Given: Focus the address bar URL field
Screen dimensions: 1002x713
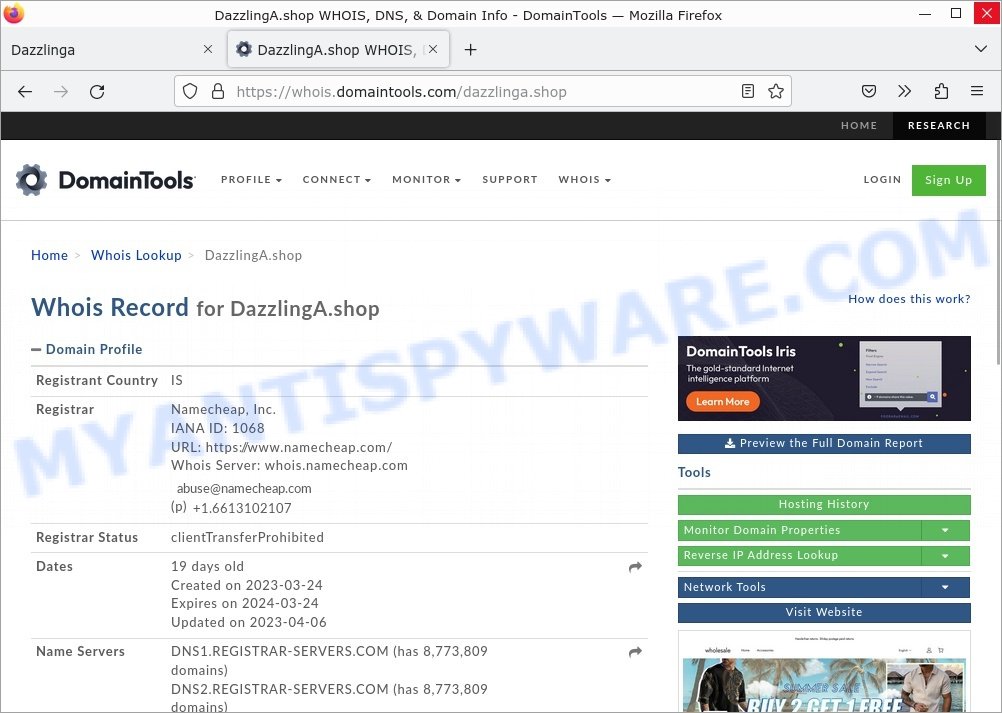Looking at the screenshot, I should pyautogui.click(x=482, y=91).
